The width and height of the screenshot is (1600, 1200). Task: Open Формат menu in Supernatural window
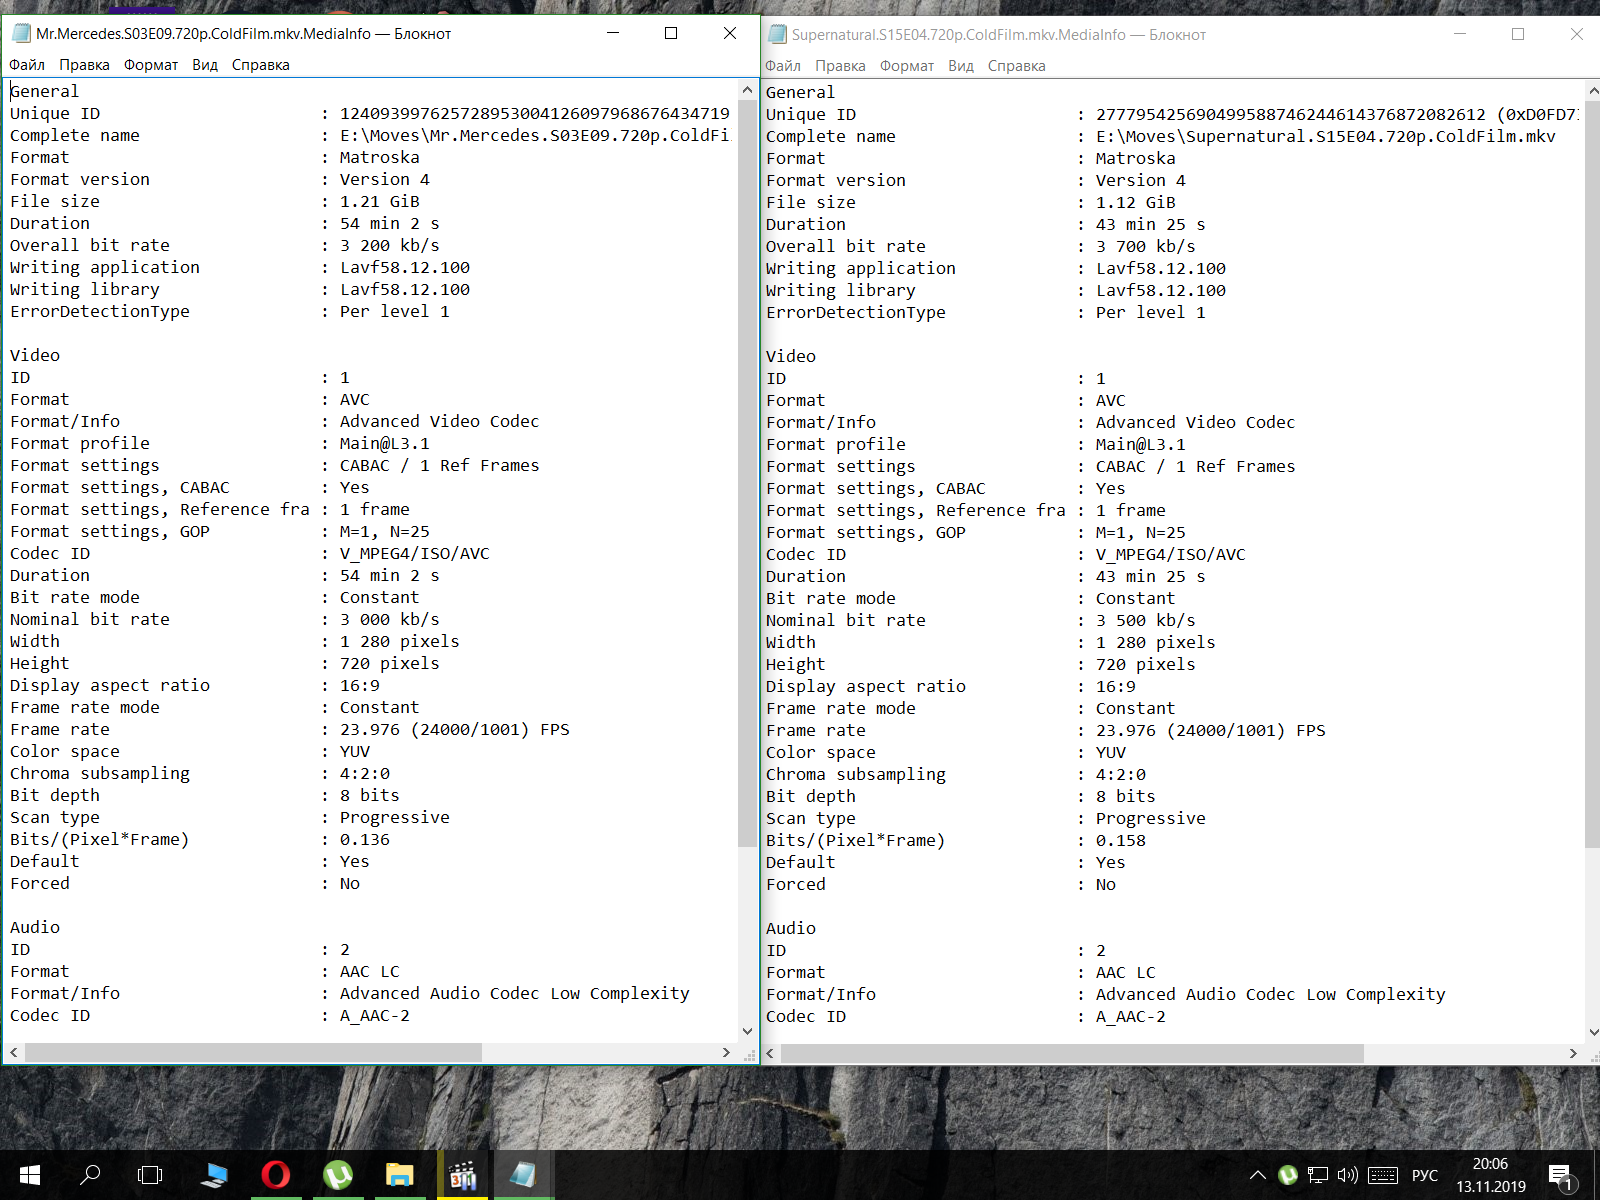pyautogui.click(x=907, y=66)
